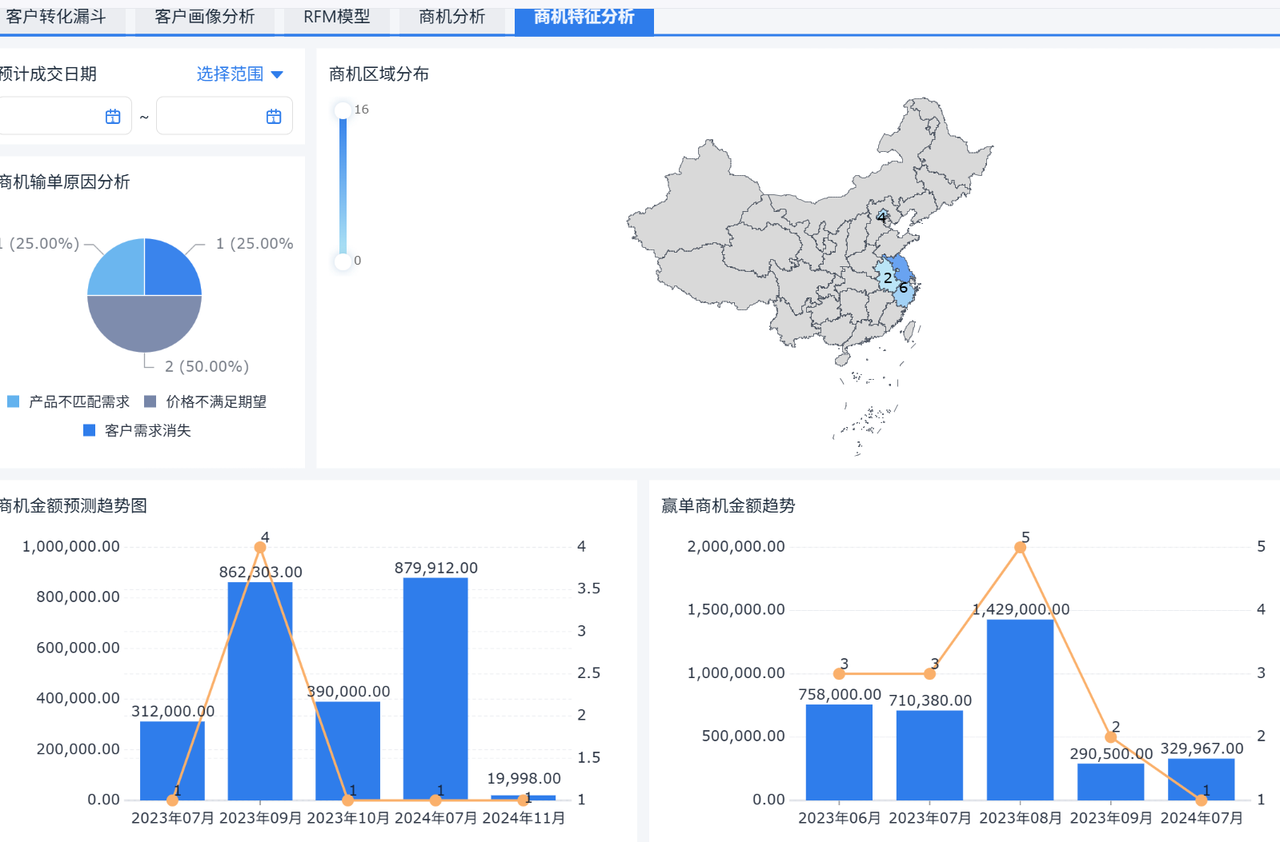Click the line point valued 5

point(1020,547)
